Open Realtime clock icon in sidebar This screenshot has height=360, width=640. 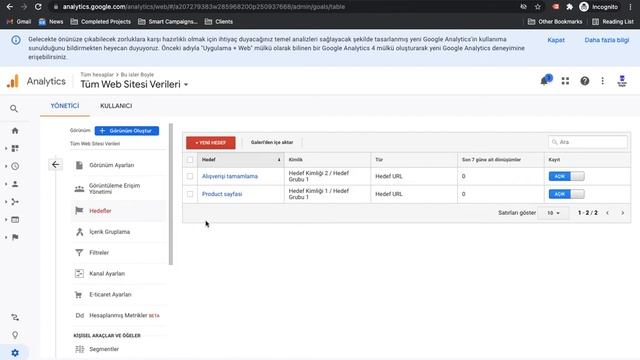point(15,166)
